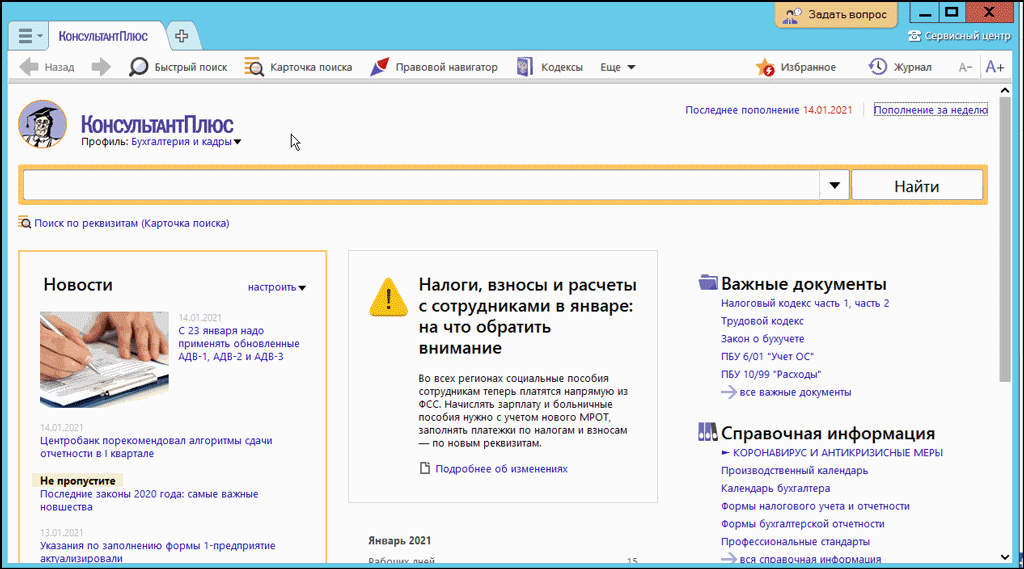This screenshot has height=569, width=1024.
Task: Expand search history dropdown arrow
Action: [x=835, y=185]
